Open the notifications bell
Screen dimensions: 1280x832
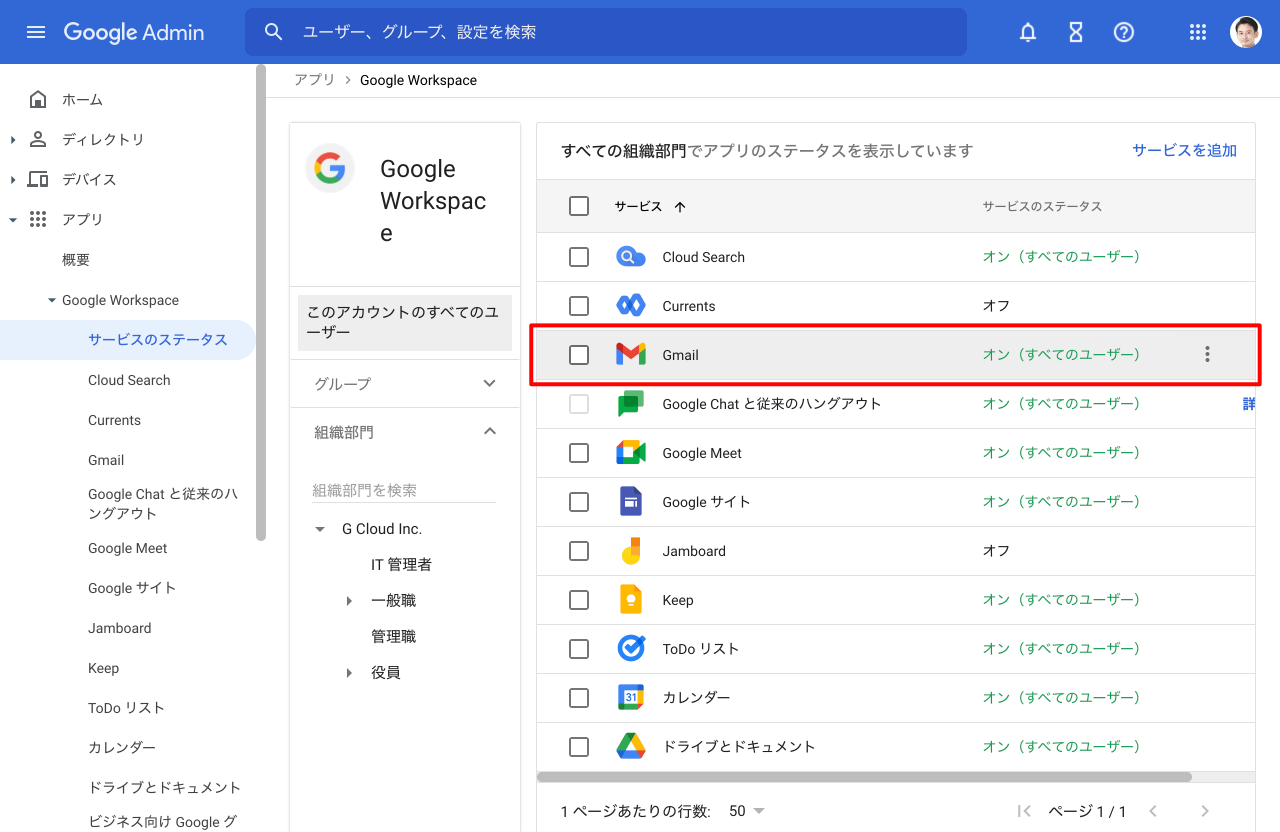(1028, 32)
